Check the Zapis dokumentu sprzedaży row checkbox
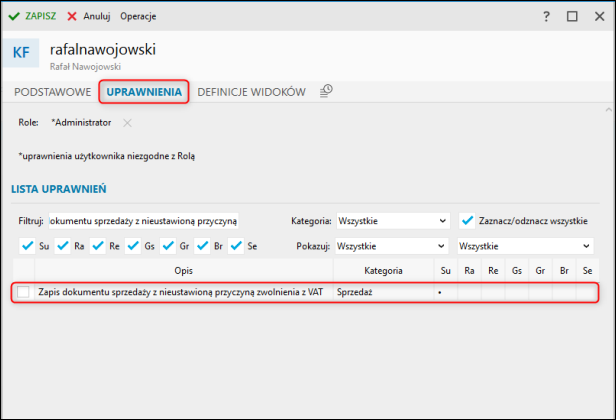The image size is (616, 420). 23,292
